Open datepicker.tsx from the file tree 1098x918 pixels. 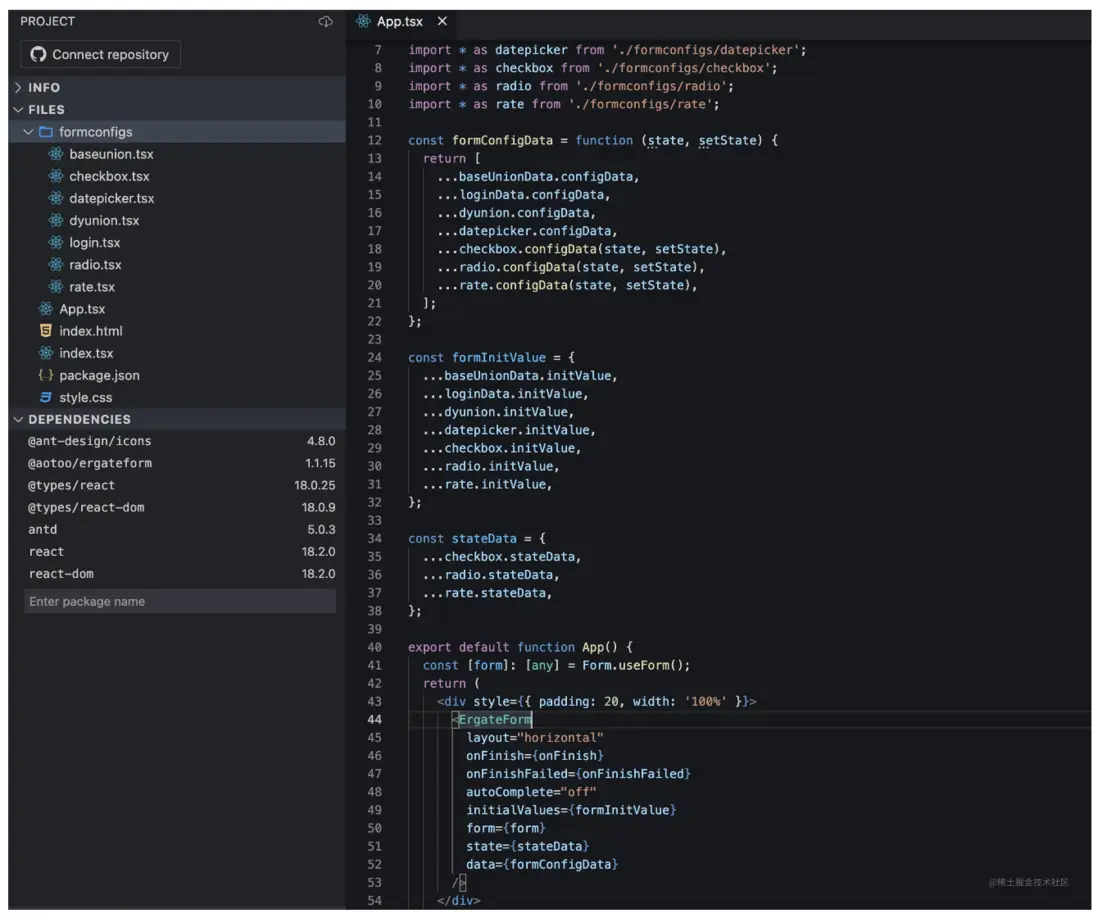pos(111,198)
